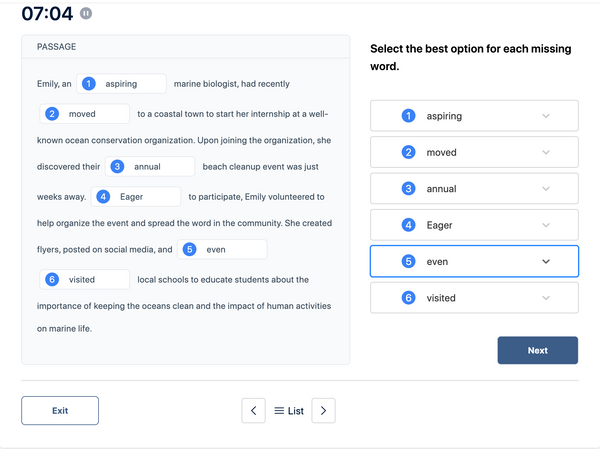Expand dropdown 2 showing moved

point(474,152)
